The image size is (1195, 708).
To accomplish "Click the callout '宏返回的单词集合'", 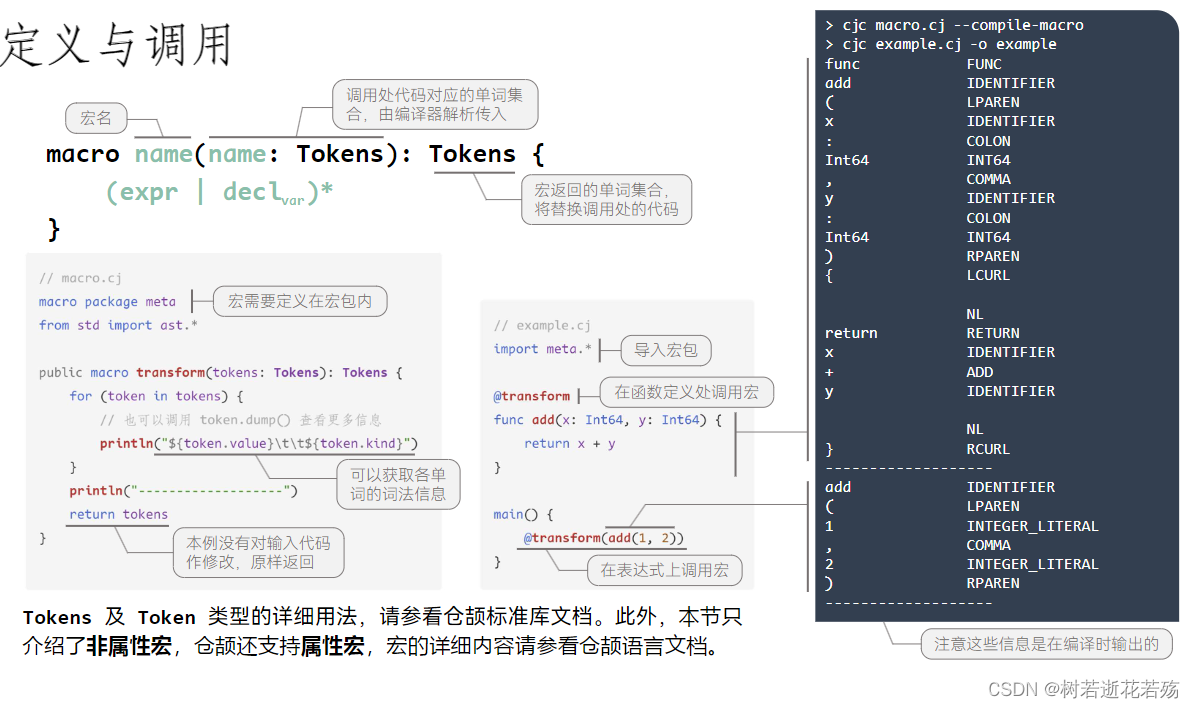I will (607, 200).
